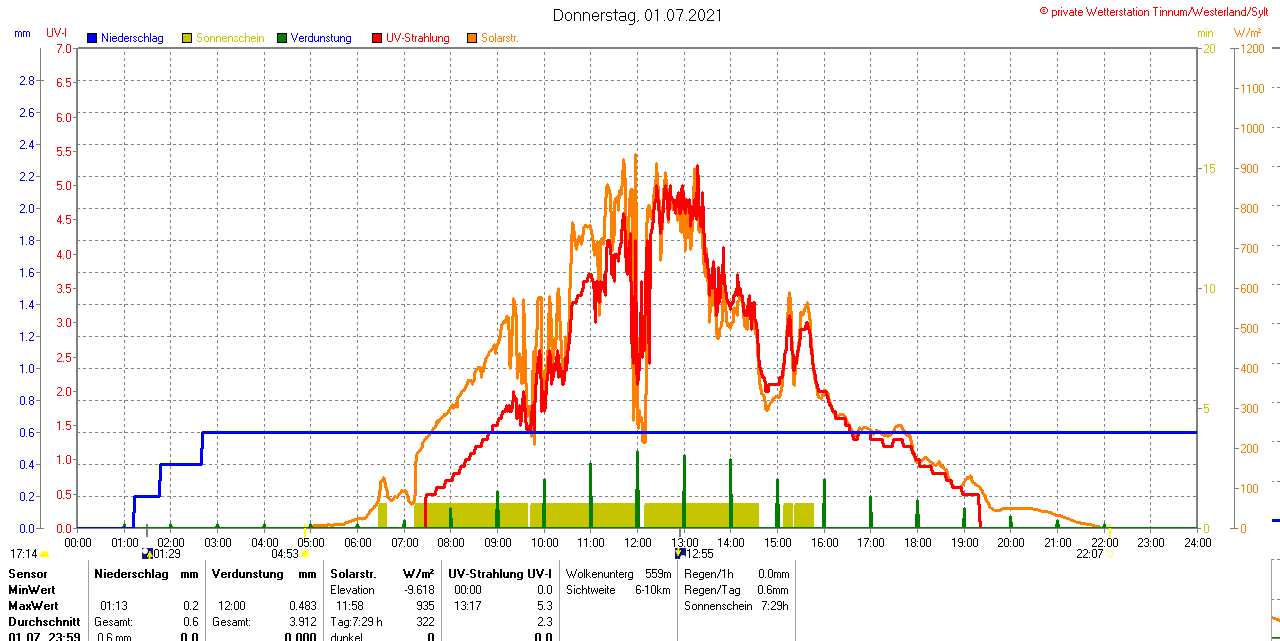Click the yellow Sonnenschein legend square
Screen dimensions: 1280x641
point(187,38)
